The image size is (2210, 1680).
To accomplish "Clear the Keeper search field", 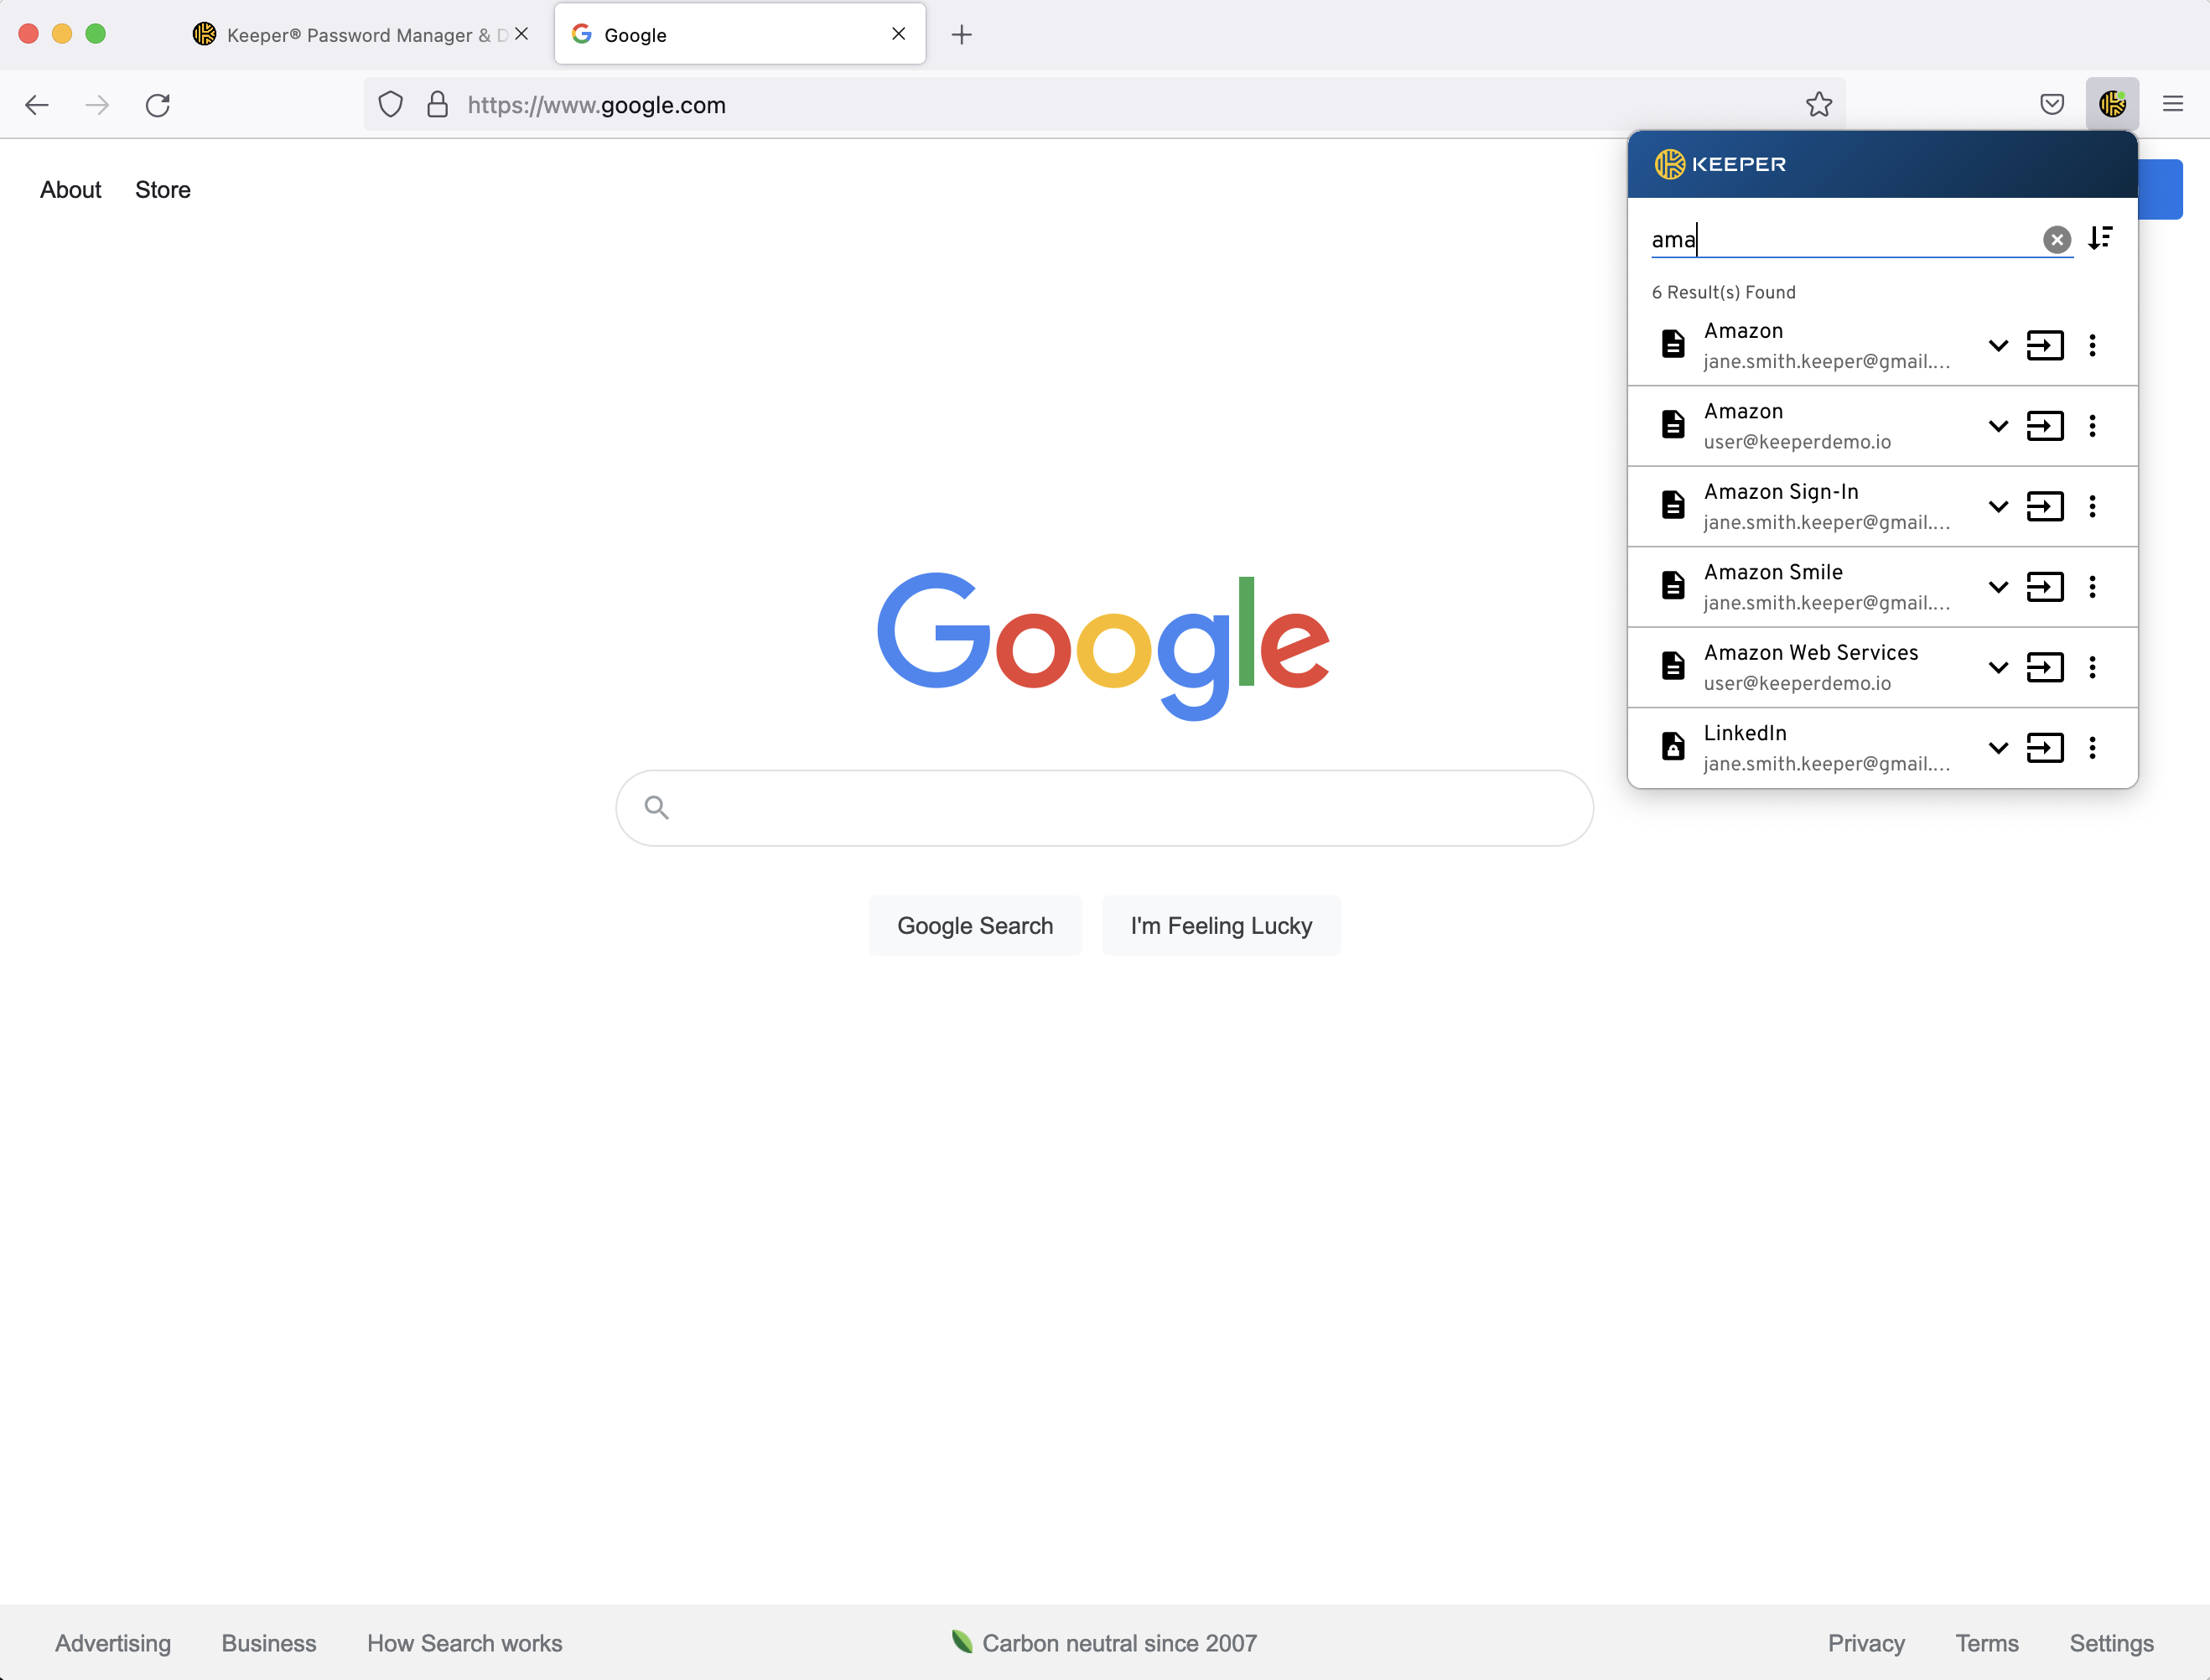I will pos(2056,240).
